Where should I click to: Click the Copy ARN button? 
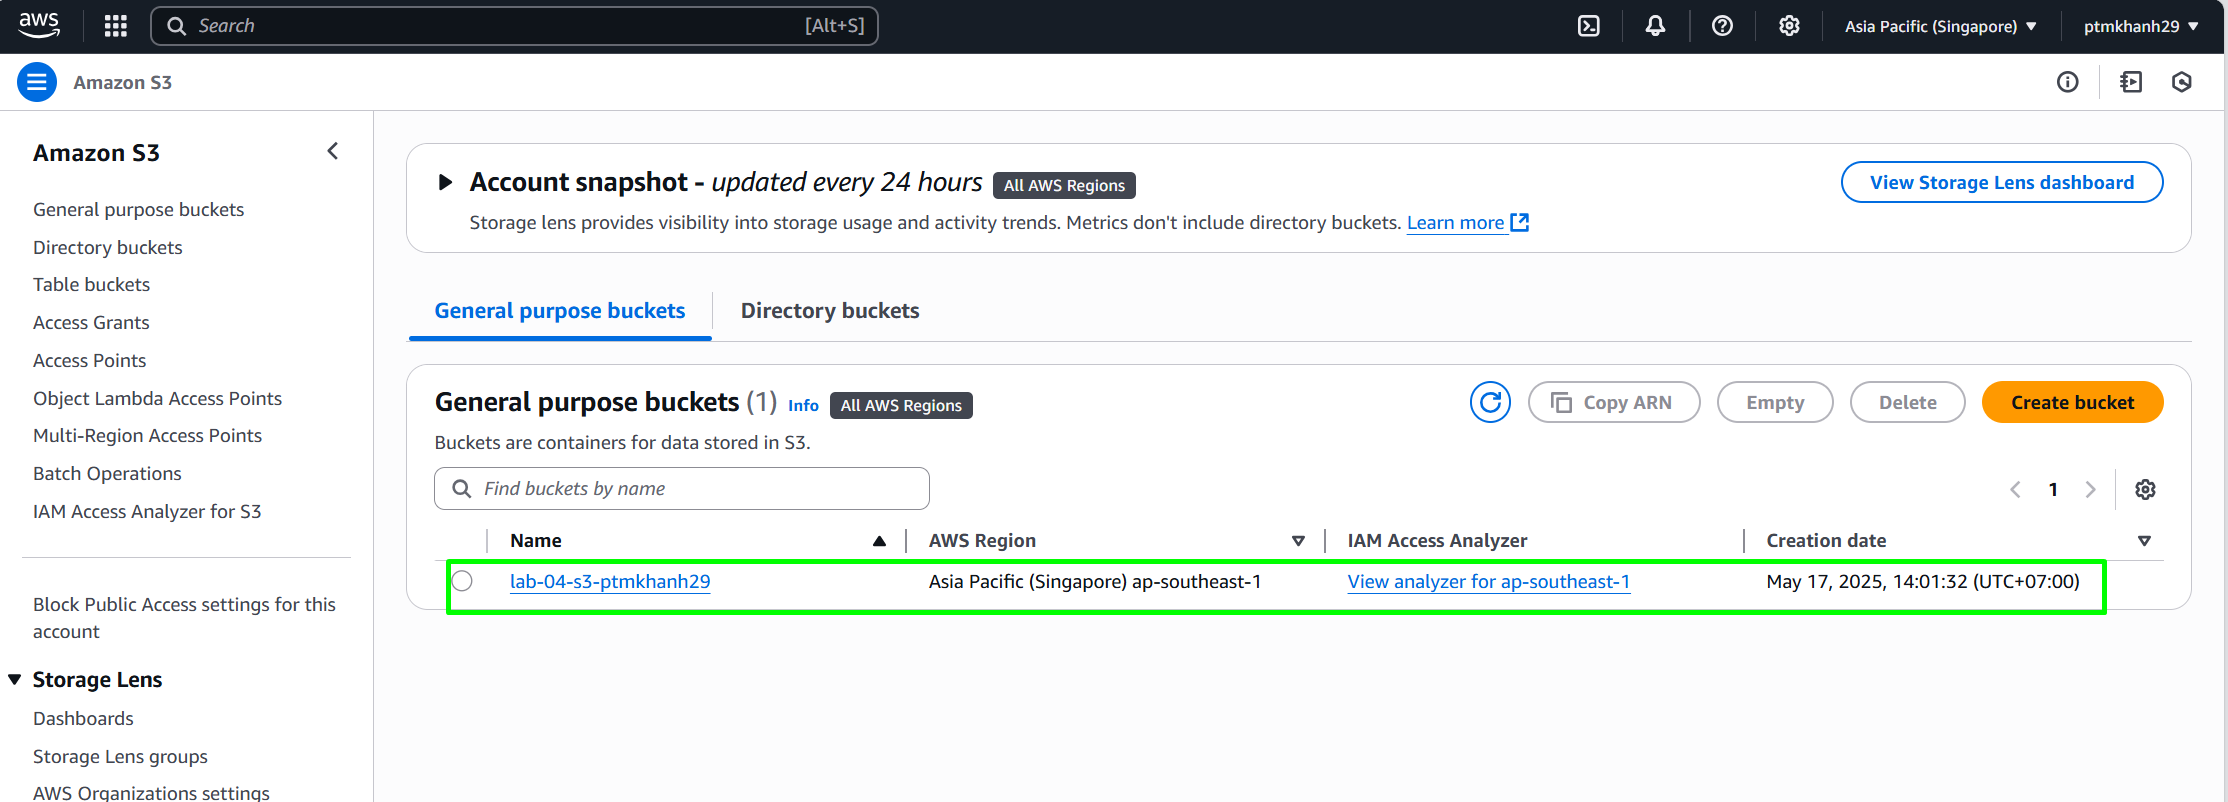tap(1614, 402)
